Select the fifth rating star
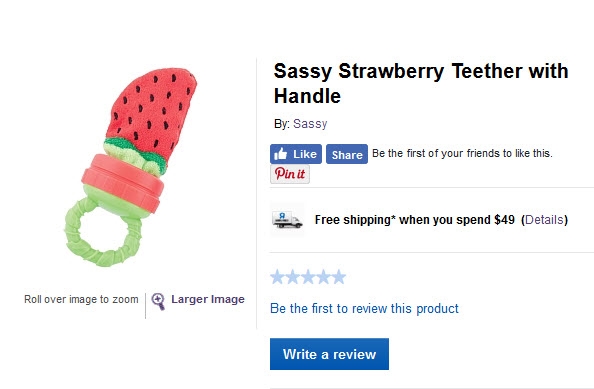This screenshot has width=594, height=389. point(339,277)
